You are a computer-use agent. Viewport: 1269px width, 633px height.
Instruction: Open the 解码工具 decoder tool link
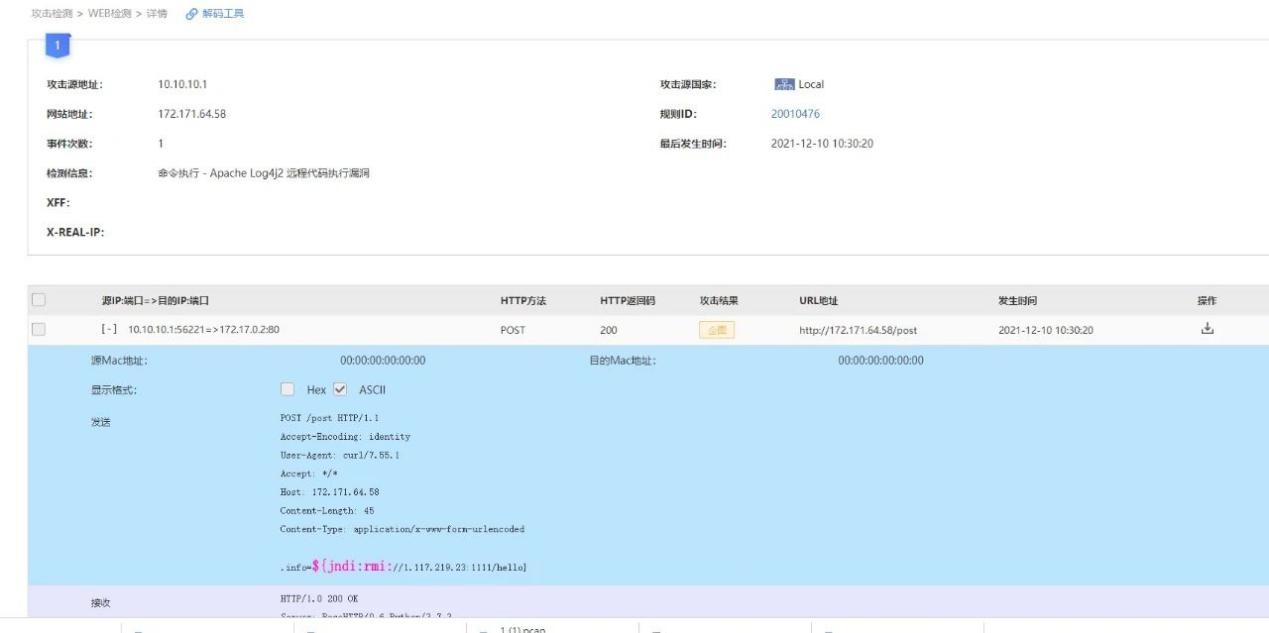[x=223, y=13]
